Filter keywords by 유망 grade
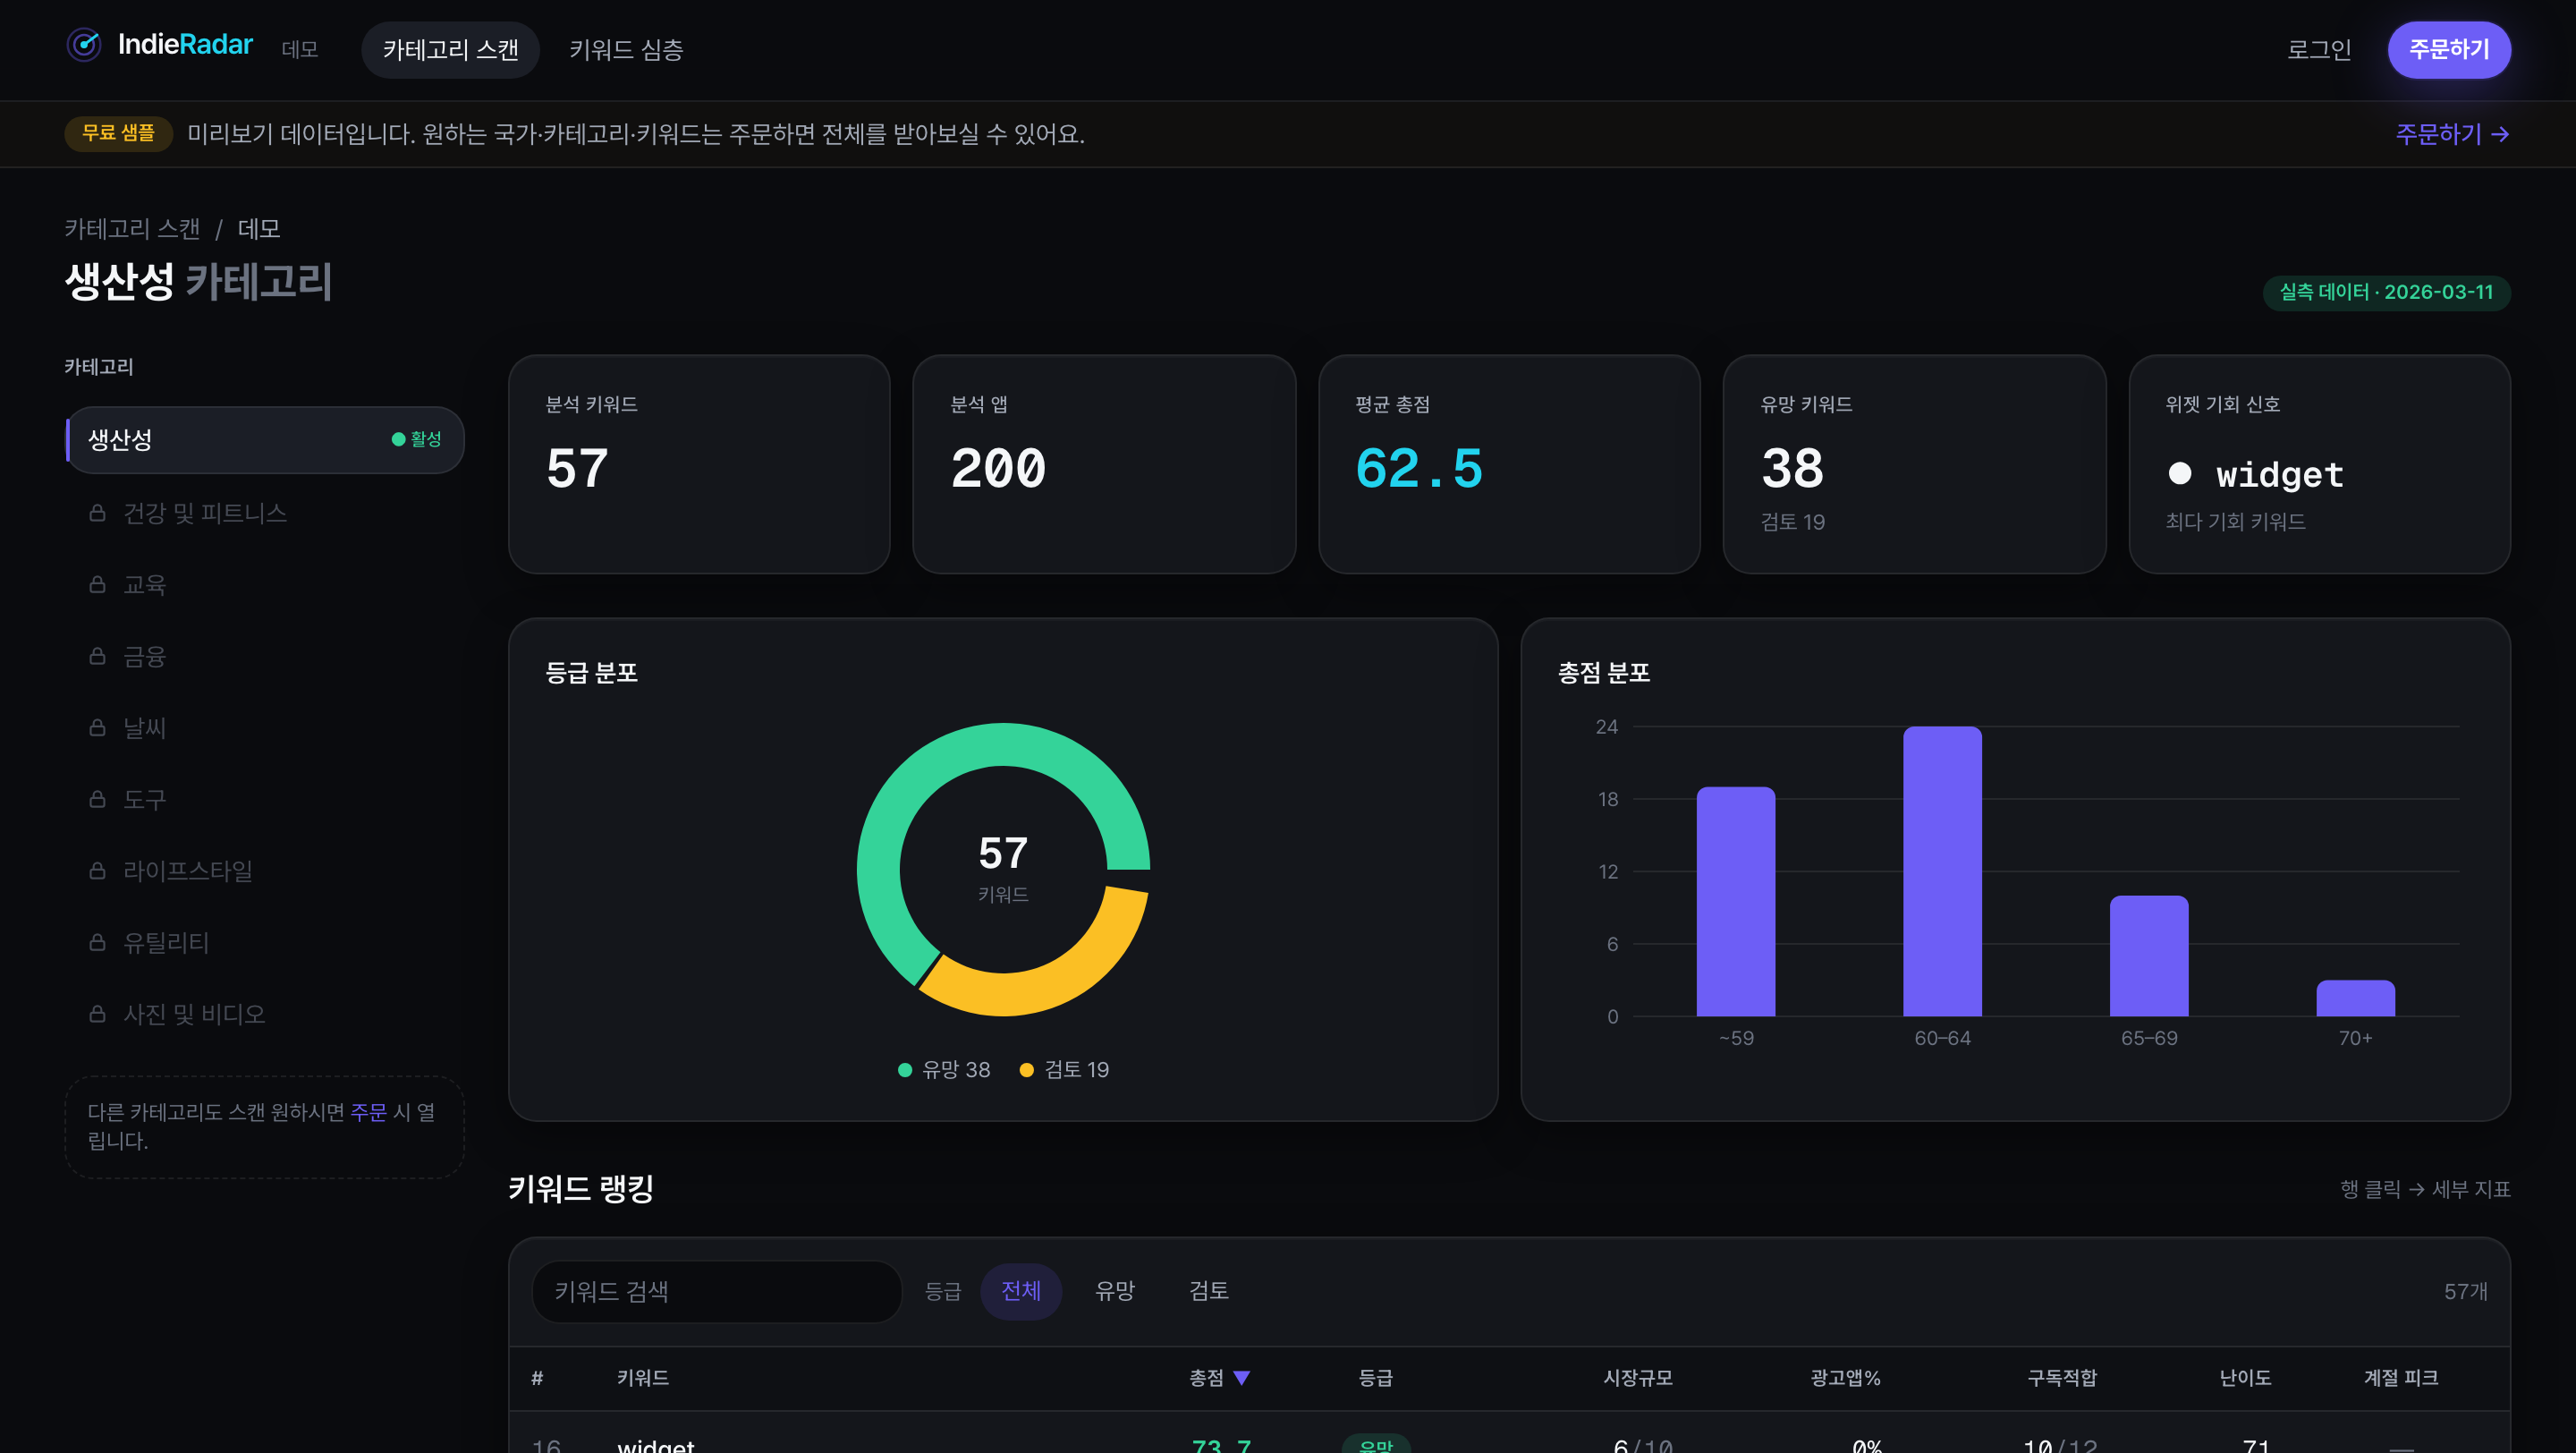 [x=1115, y=1291]
